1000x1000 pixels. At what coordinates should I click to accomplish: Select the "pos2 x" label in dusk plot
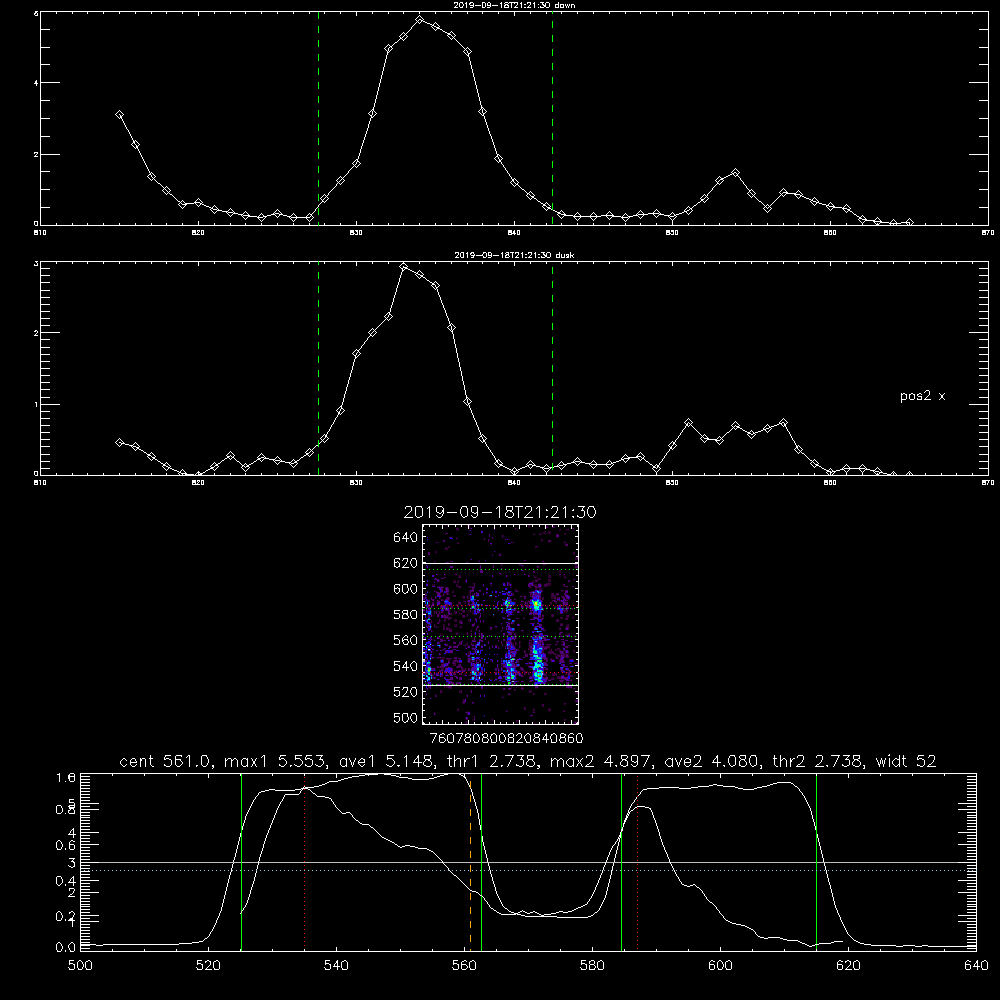922,396
